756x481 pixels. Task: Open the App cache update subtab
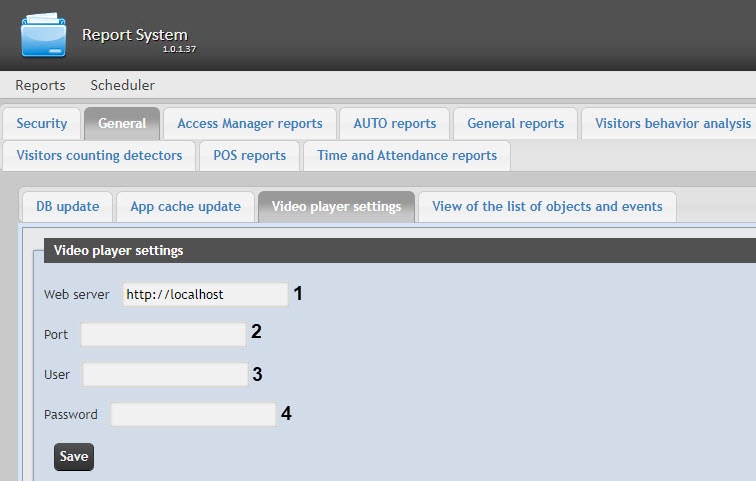tap(185, 207)
